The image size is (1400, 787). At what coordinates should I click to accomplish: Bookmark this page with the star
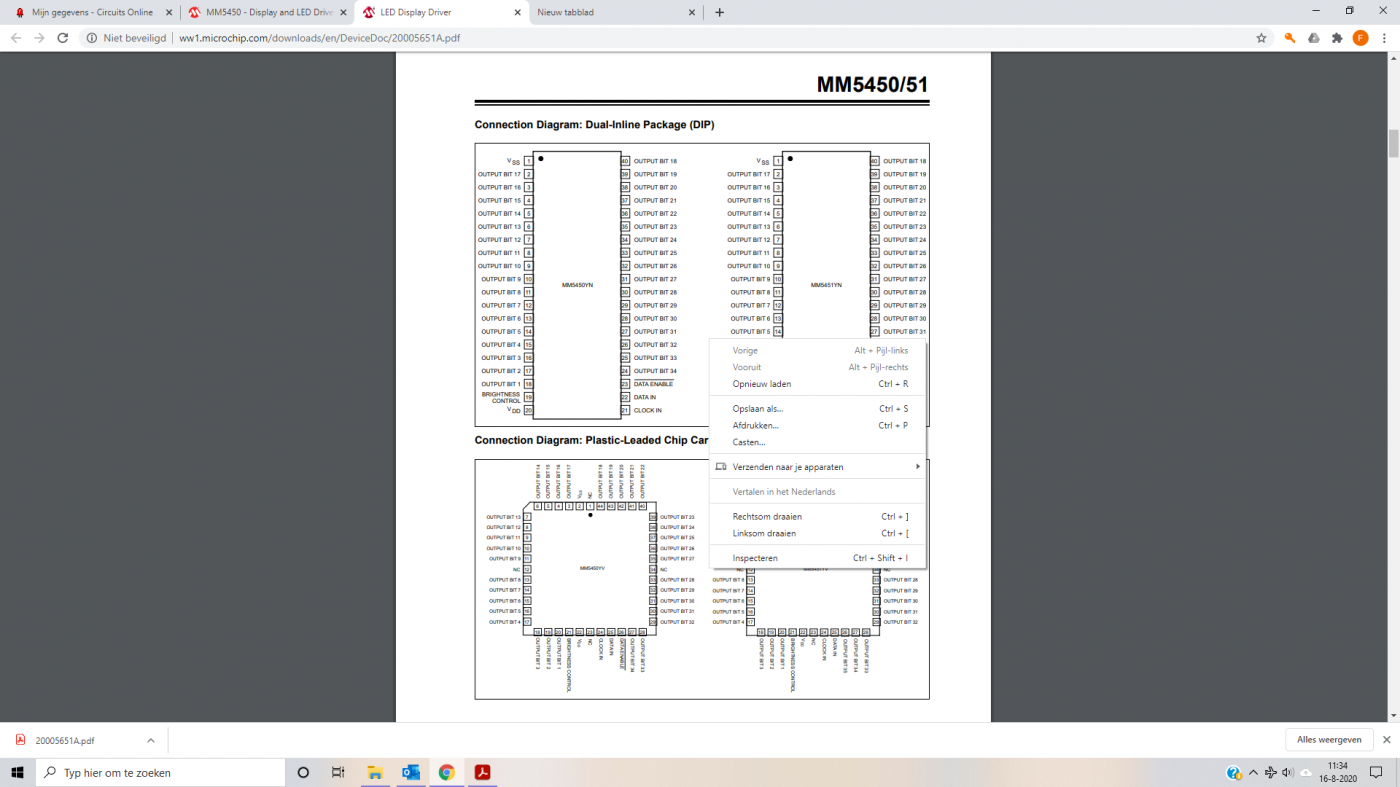click(x=1261, y=38)
